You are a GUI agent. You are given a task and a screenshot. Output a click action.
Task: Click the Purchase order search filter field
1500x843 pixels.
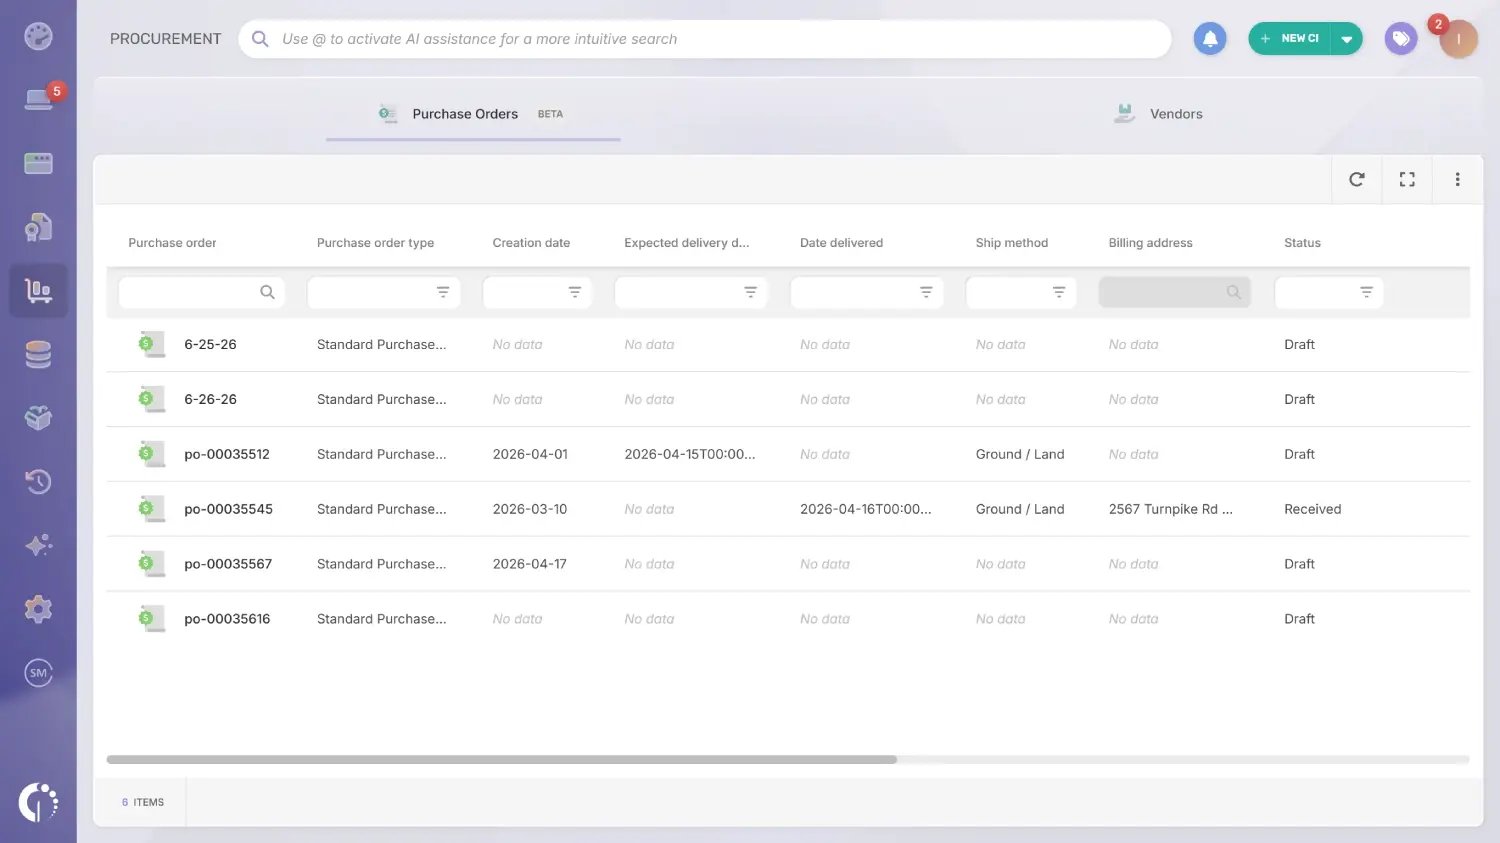[x=202, y=292]
